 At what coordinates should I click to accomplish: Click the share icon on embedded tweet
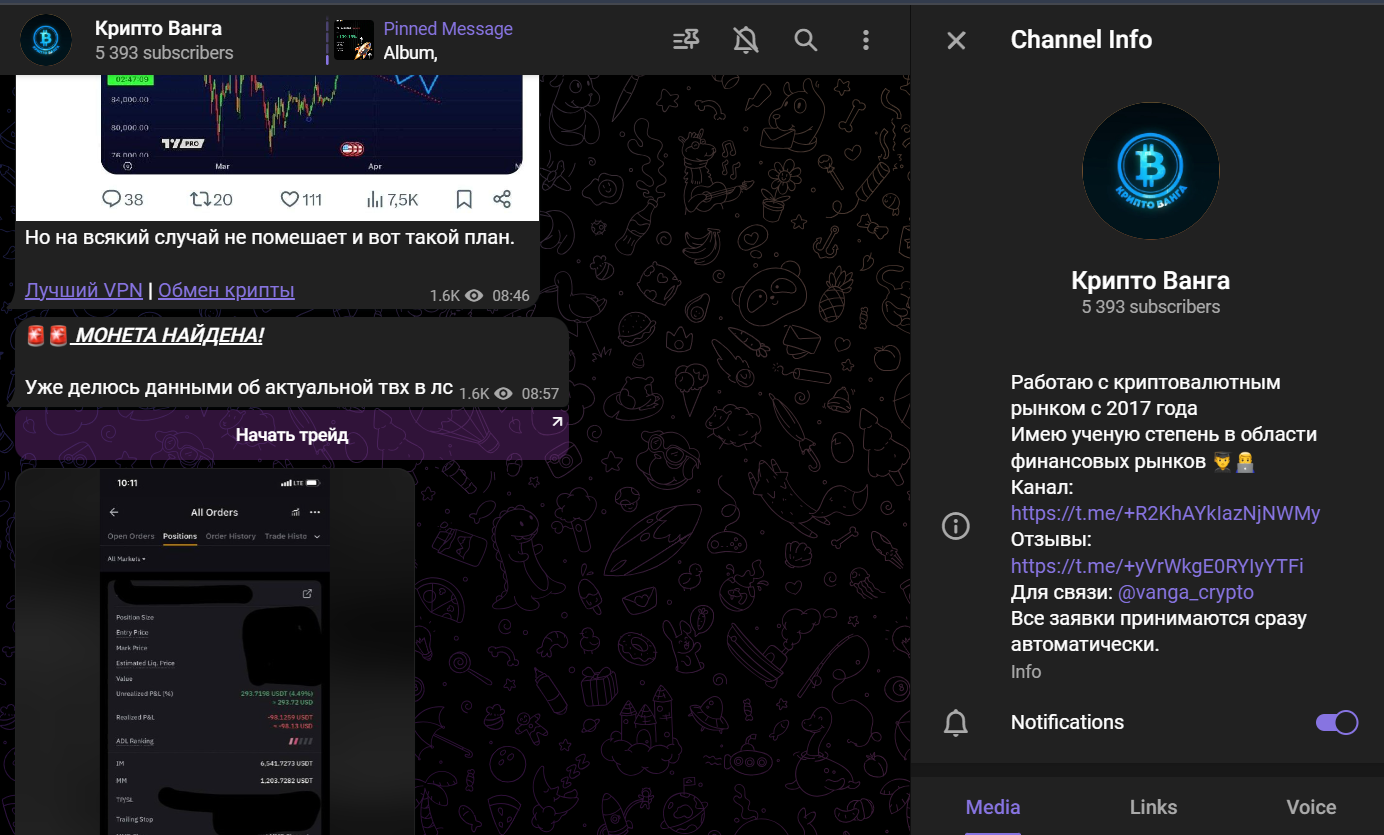coord(502,199)
